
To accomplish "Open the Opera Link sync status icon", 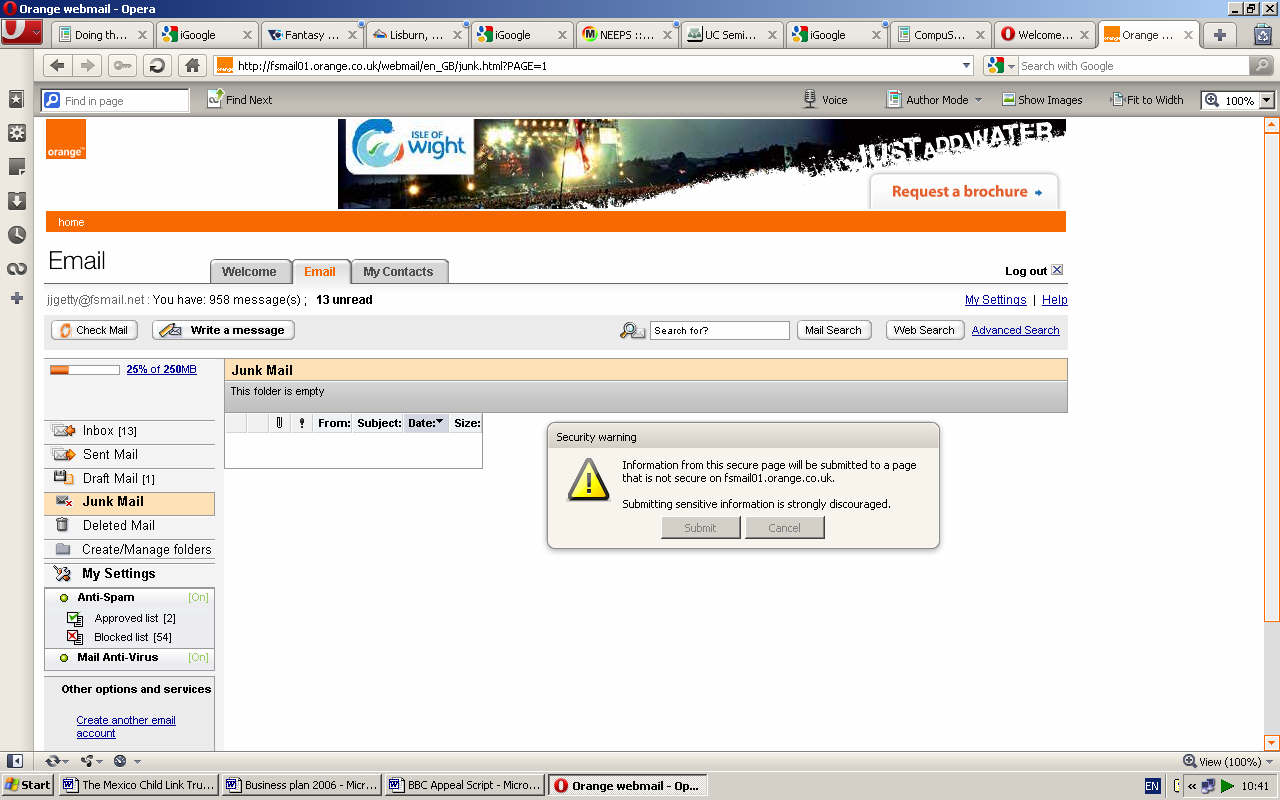I will point(57,761).
